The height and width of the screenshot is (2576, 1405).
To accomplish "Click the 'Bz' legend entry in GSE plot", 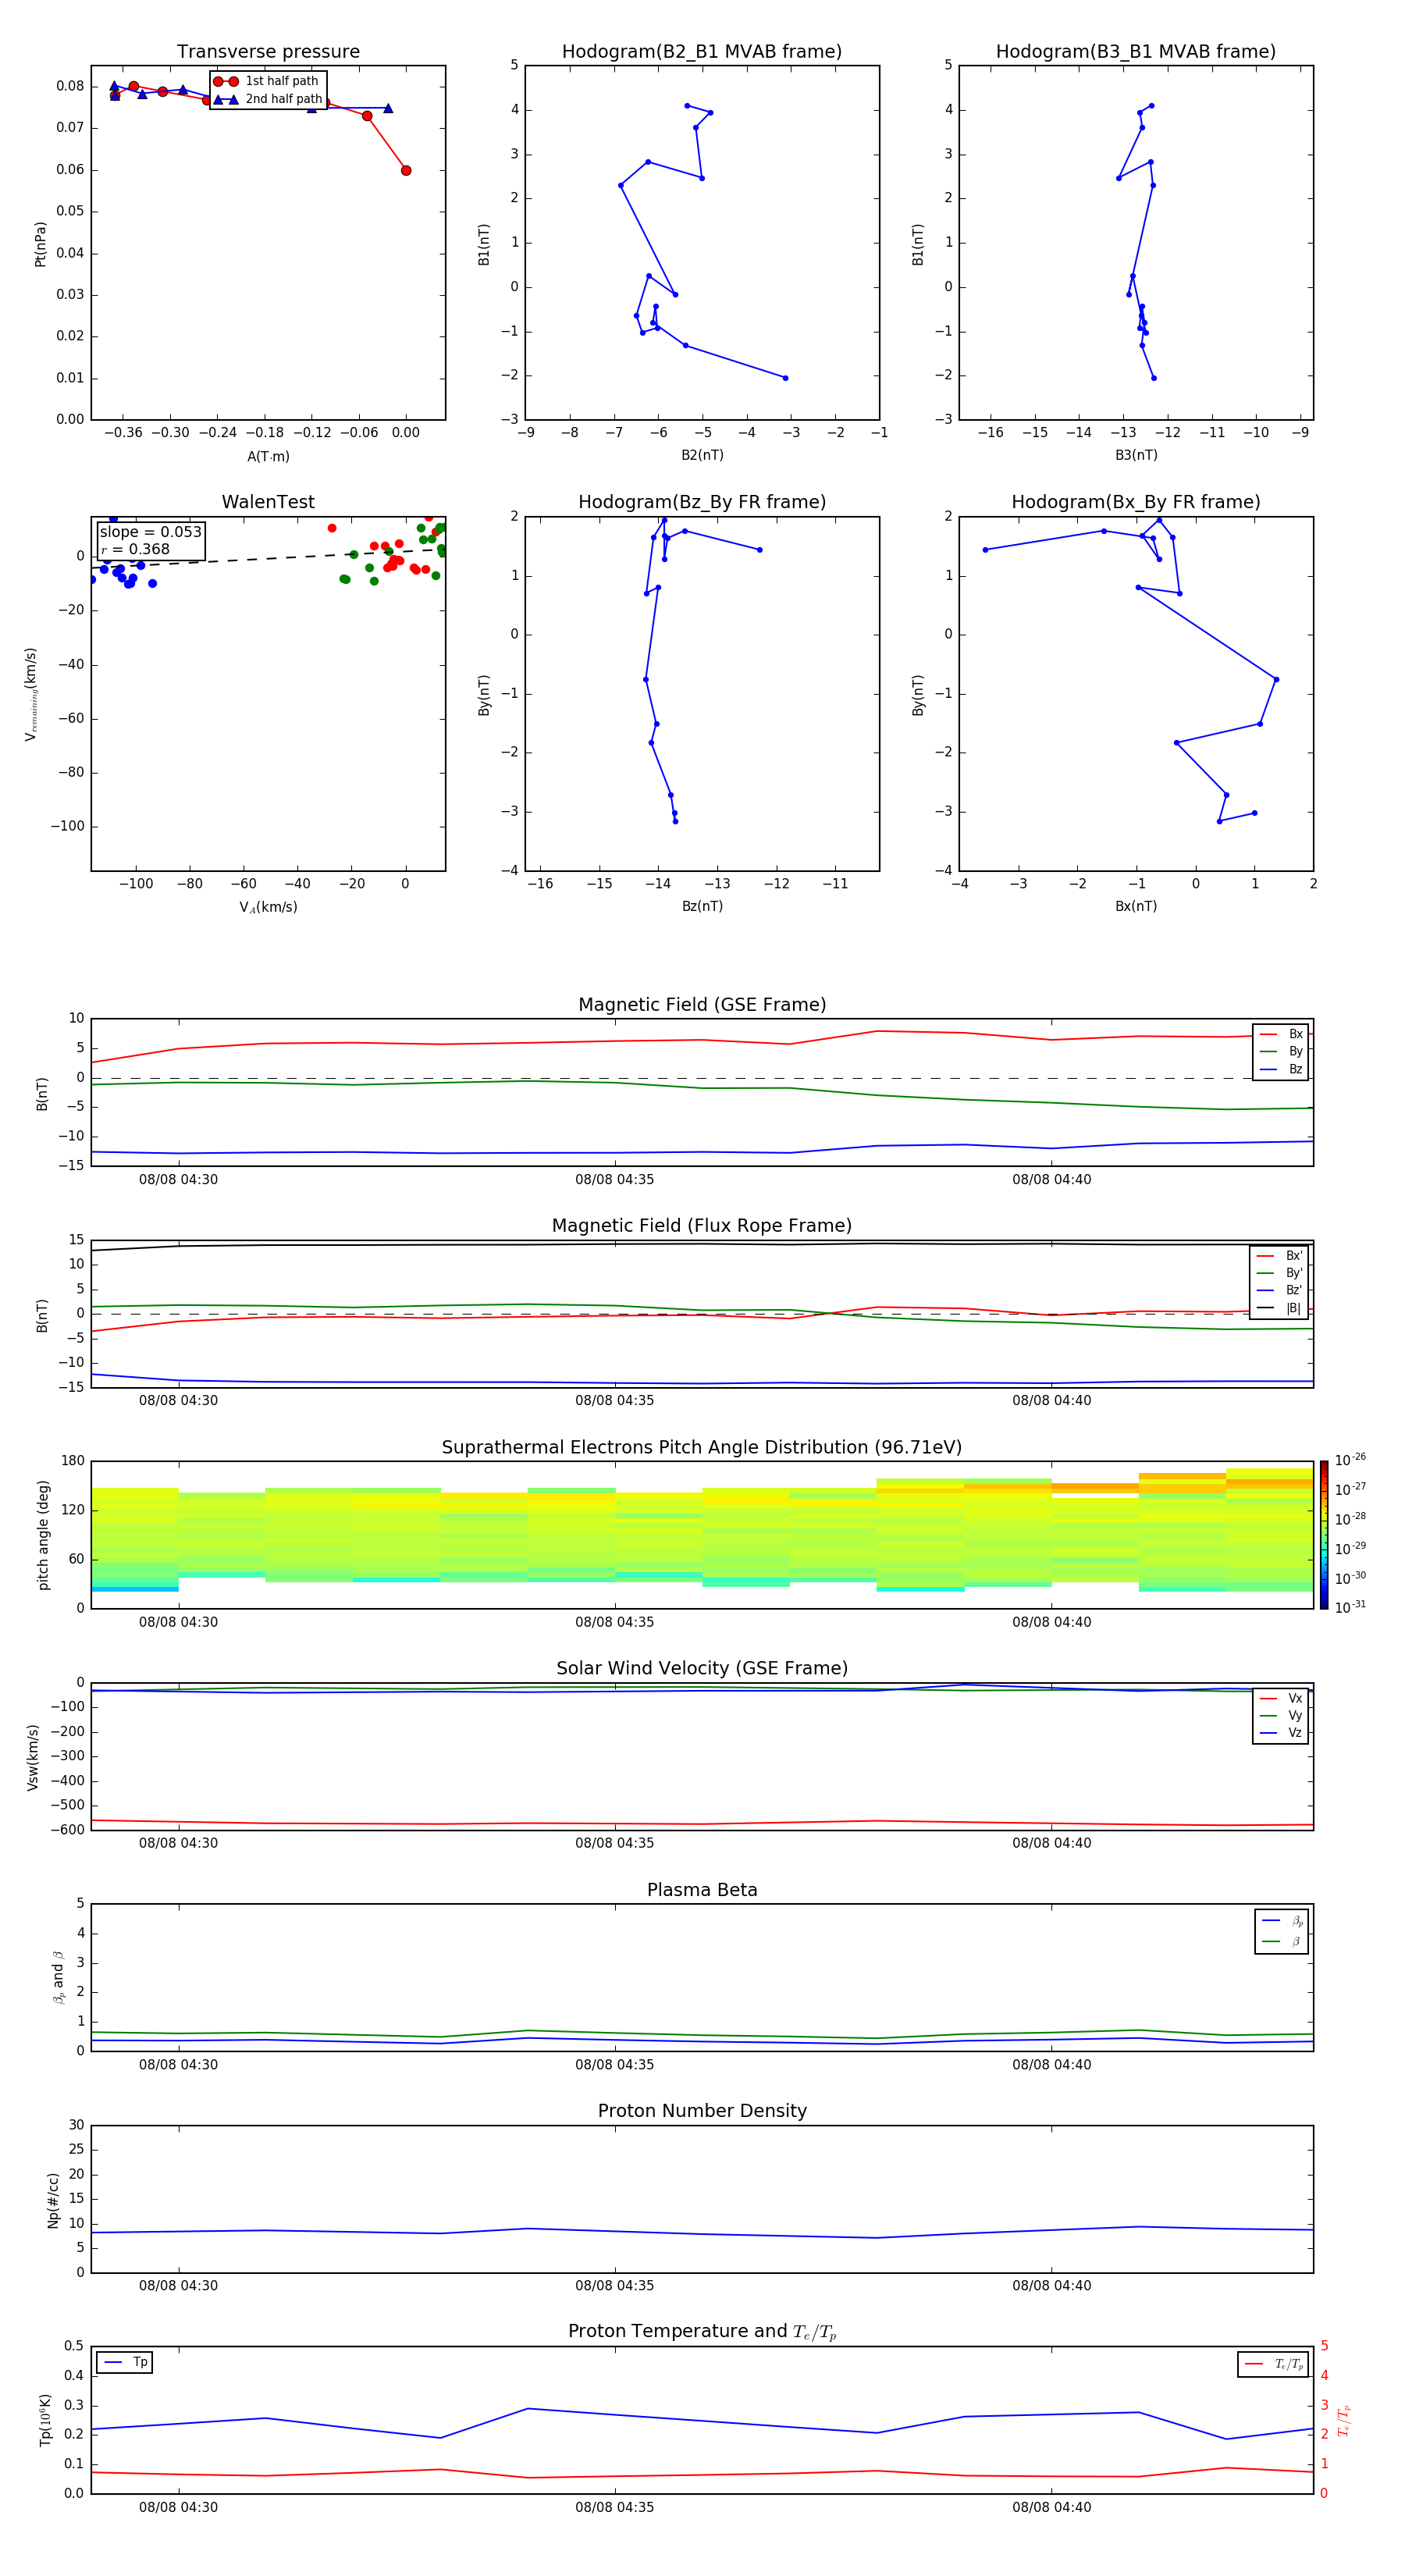I will [x=1281, y=1069].
